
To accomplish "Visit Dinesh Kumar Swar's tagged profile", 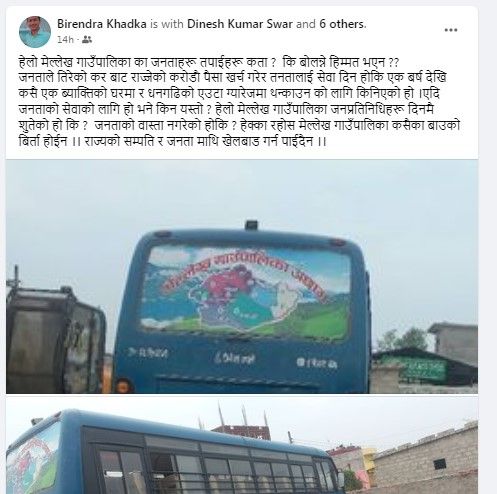I will (x=240, y=24).
